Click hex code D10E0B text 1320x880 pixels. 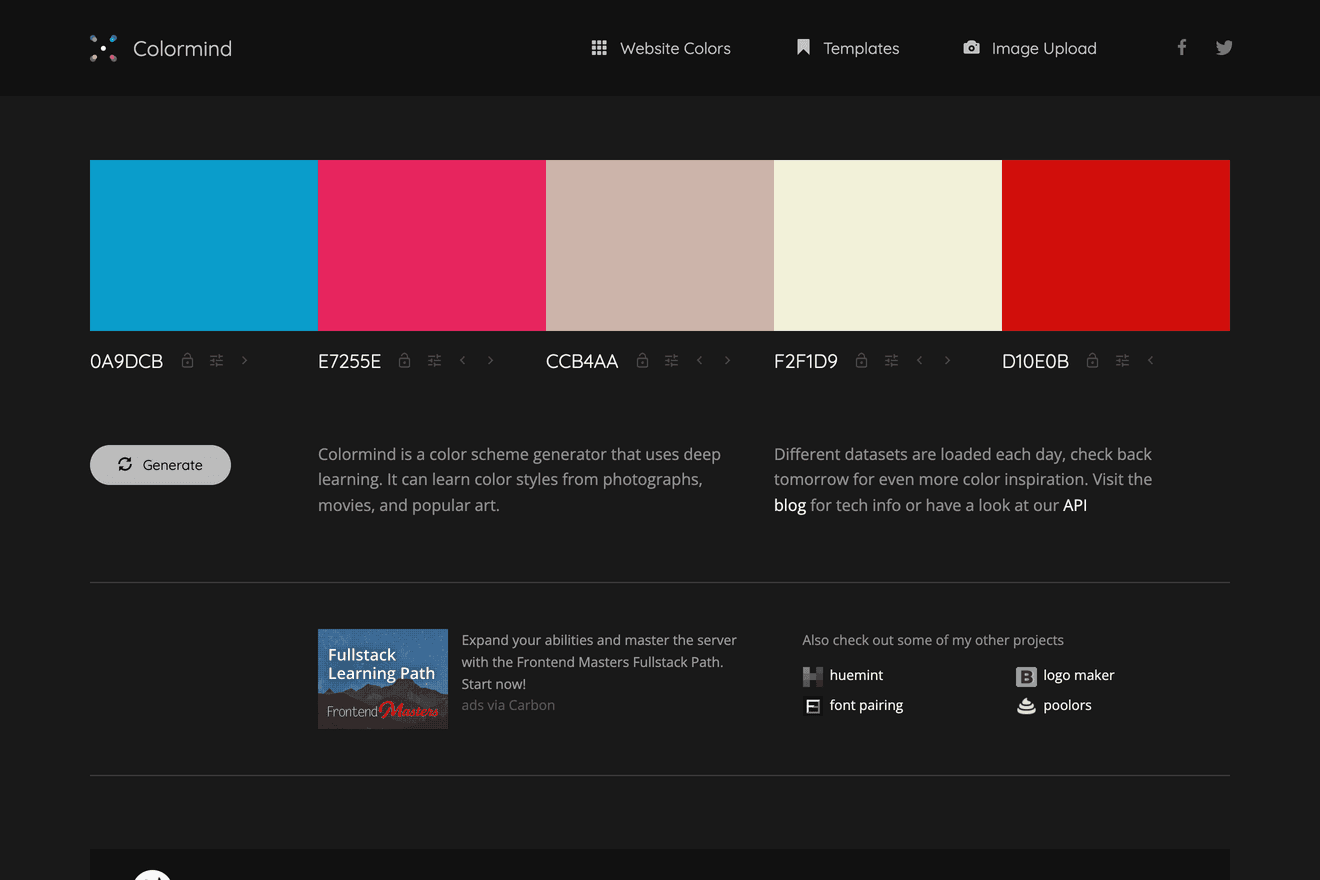[x=1035, y=361]
